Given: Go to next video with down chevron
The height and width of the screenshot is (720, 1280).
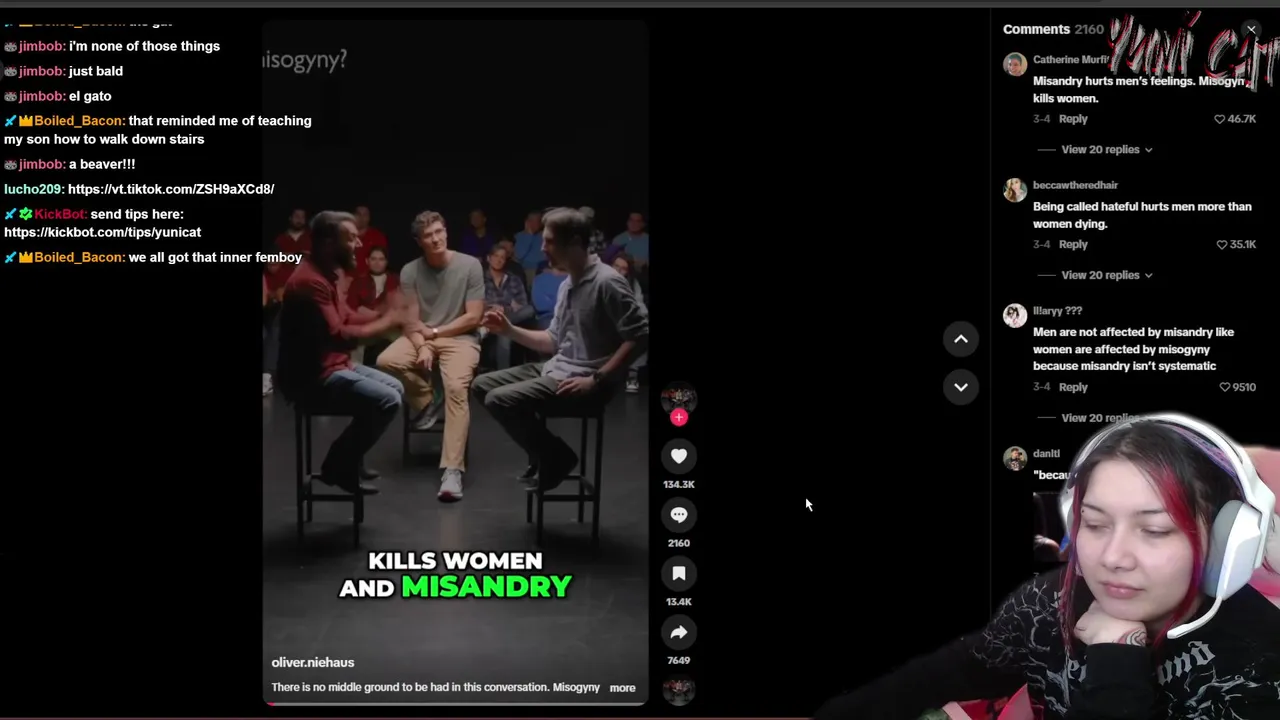Looking at the screenshot, I should pyautogui.click(x=961, y=387).
